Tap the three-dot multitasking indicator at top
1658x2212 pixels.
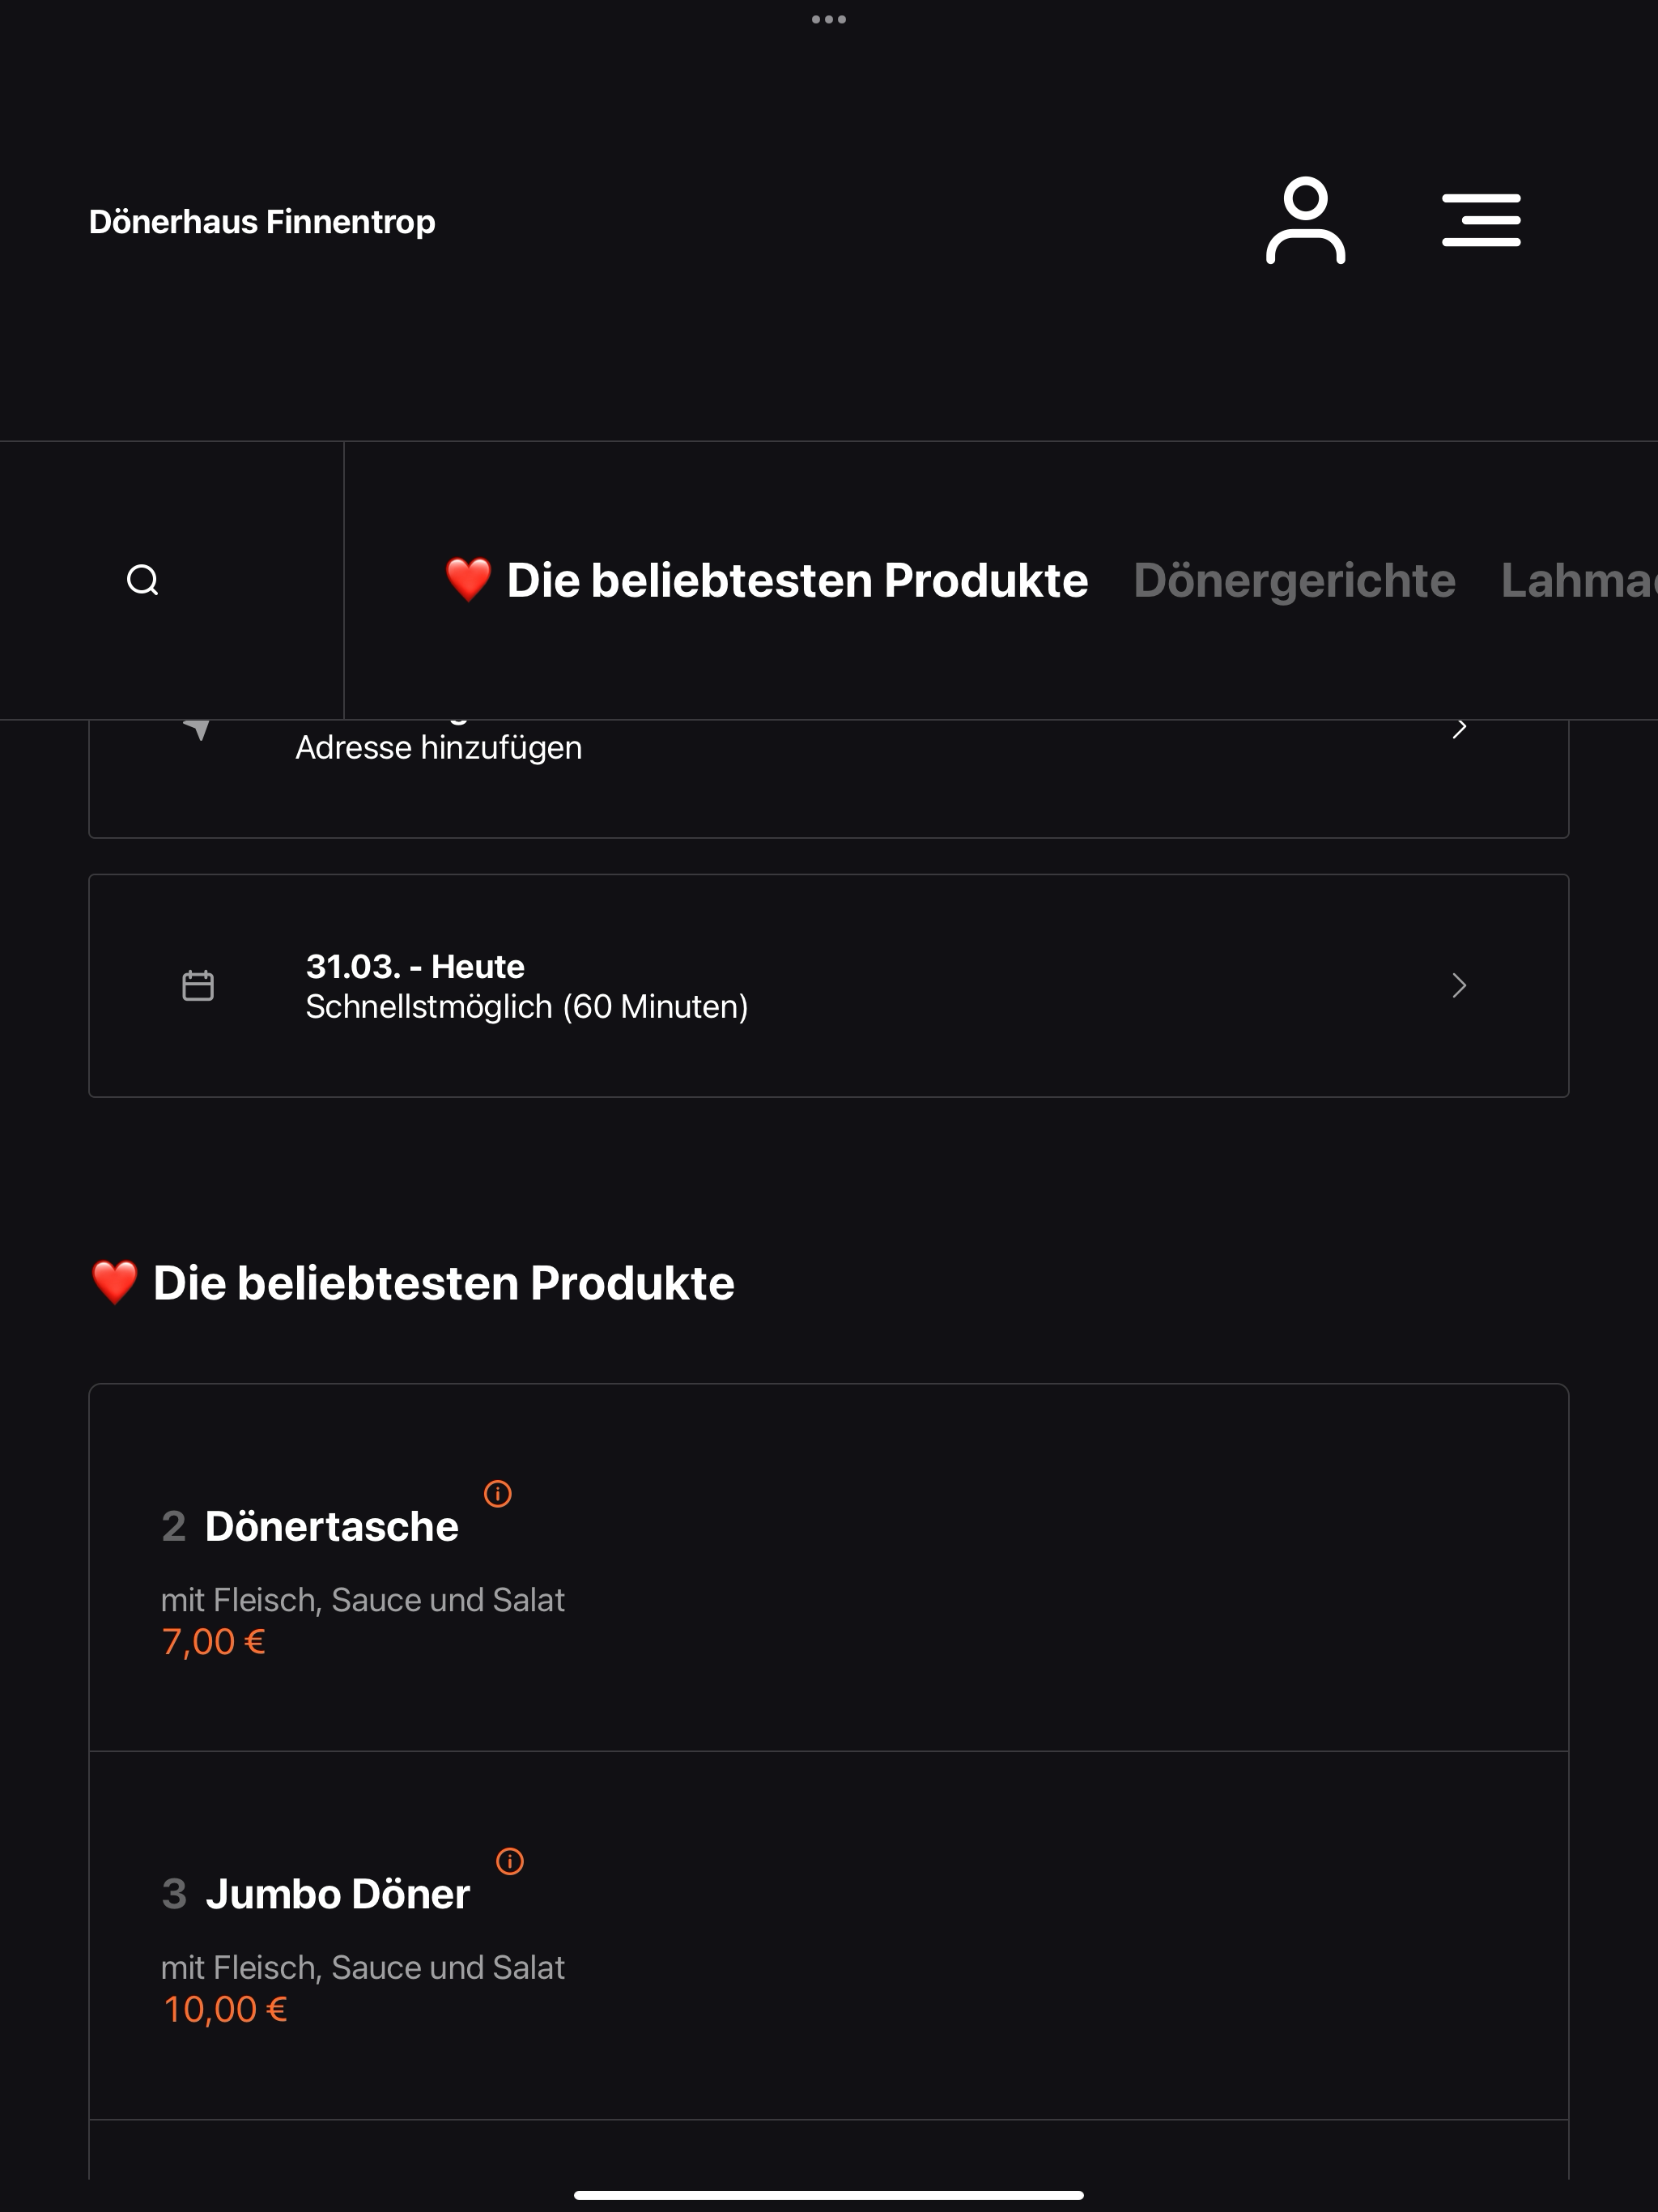pyautogui.click(x=829, y=19)
